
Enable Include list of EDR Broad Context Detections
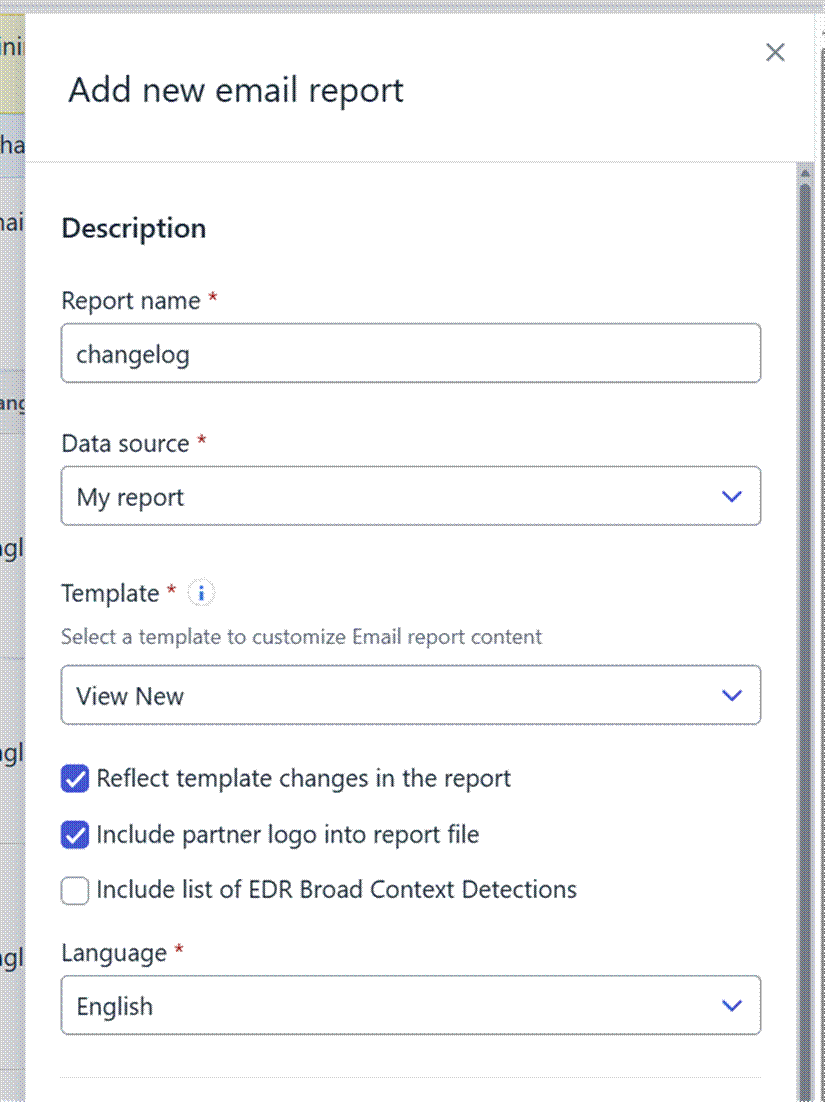click(74, 890)
